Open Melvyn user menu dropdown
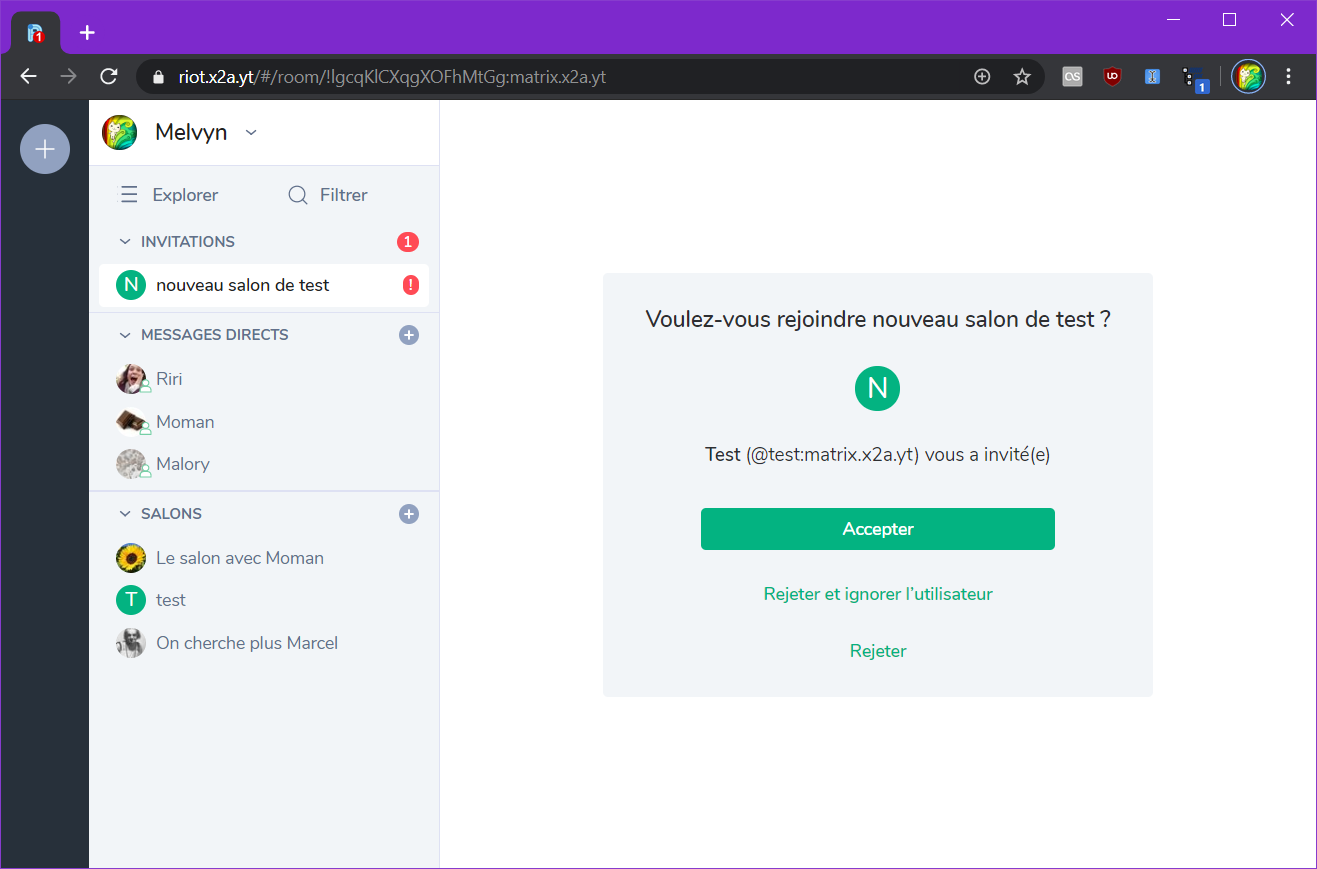 251,132
